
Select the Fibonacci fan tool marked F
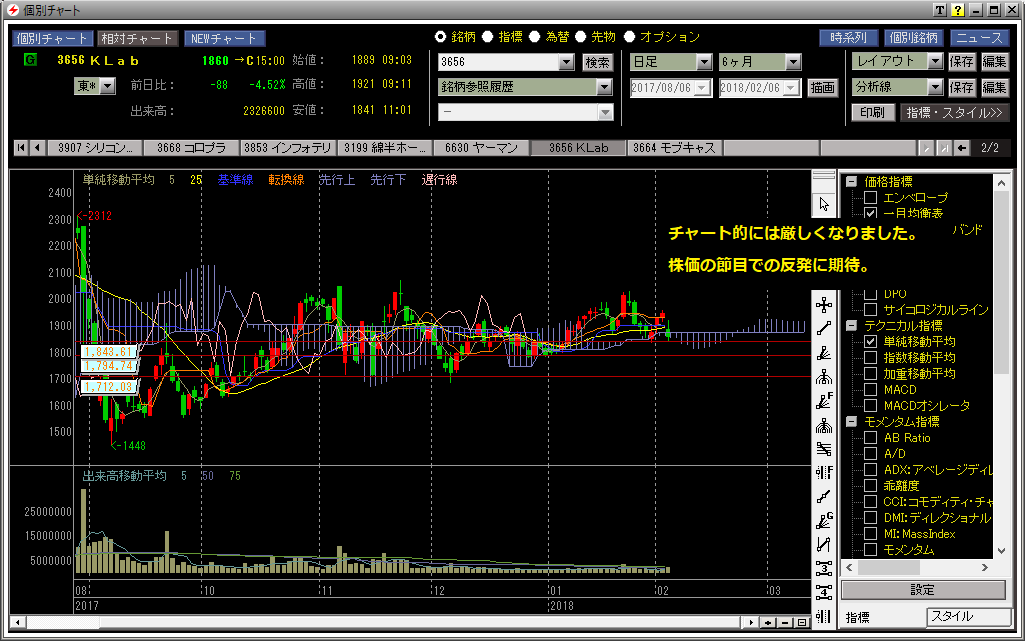click(824, 401)
